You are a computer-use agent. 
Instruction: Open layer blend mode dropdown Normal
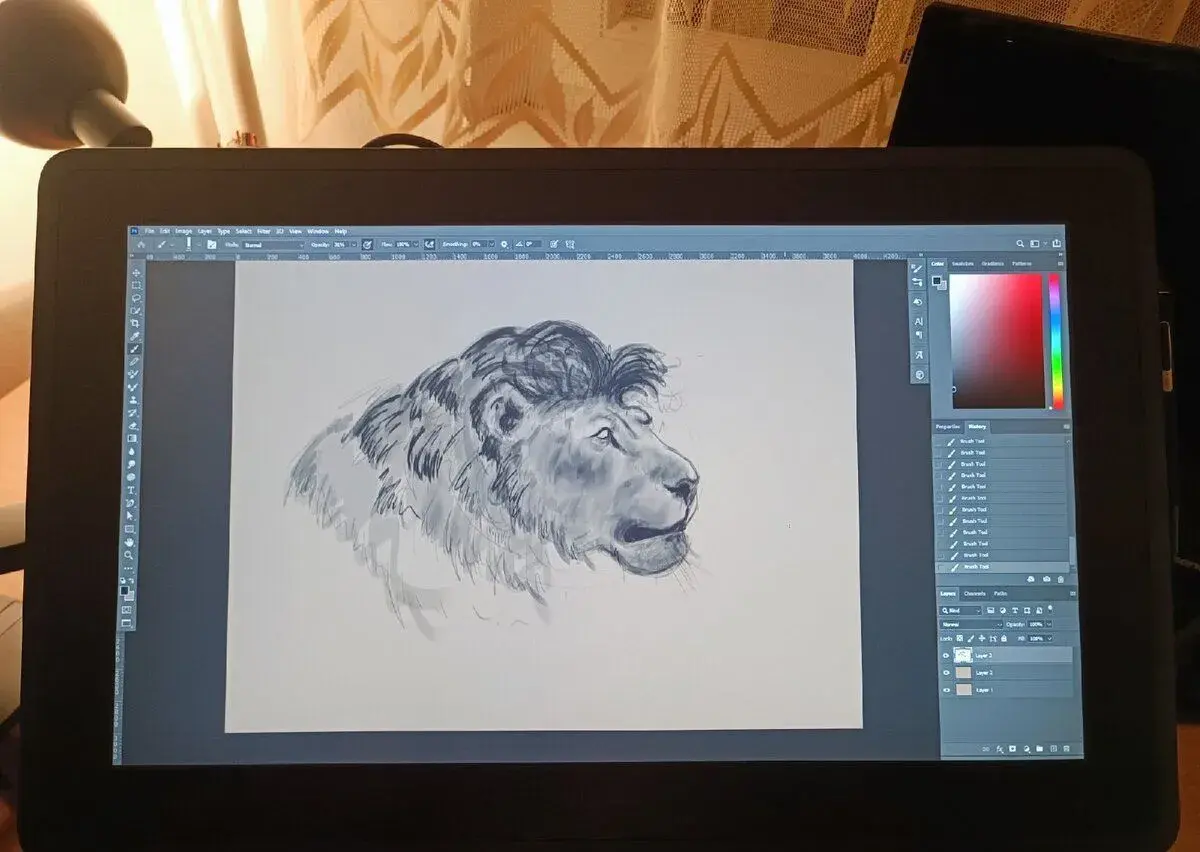(971, 624)
